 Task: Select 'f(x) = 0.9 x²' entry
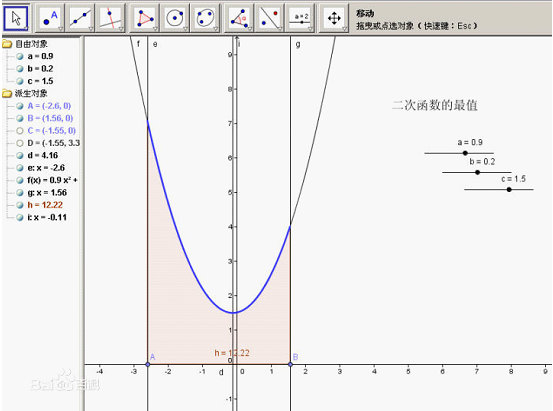(52, 180)
